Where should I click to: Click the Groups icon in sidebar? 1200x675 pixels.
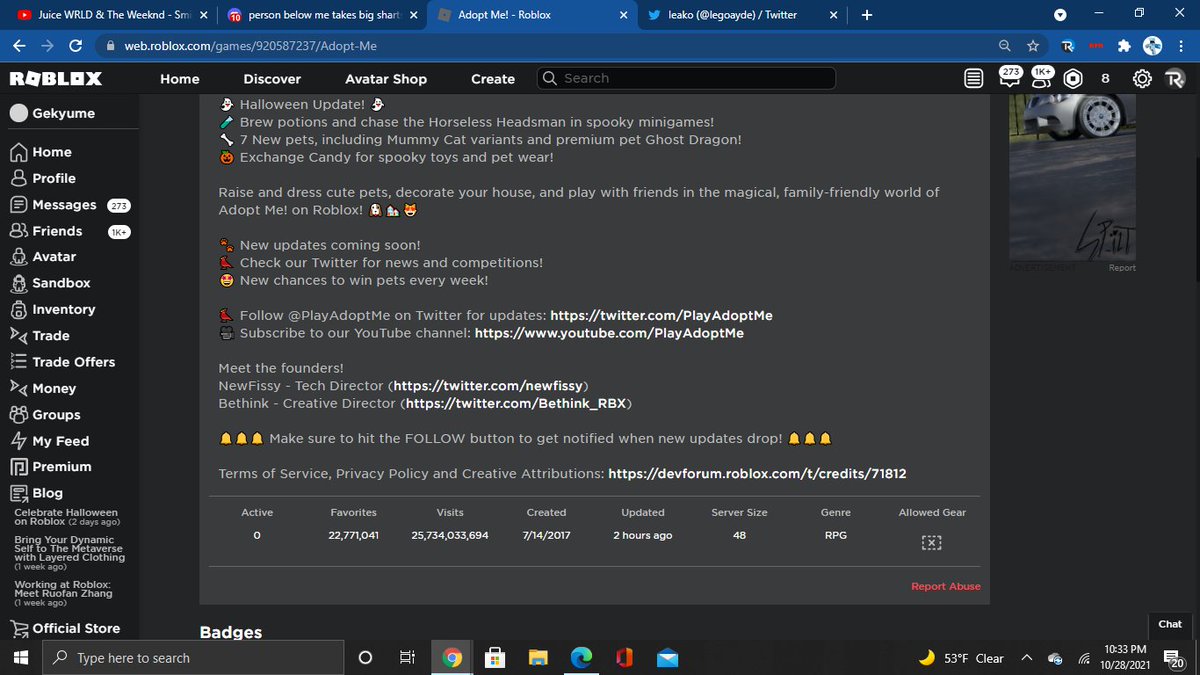[18, 414]
